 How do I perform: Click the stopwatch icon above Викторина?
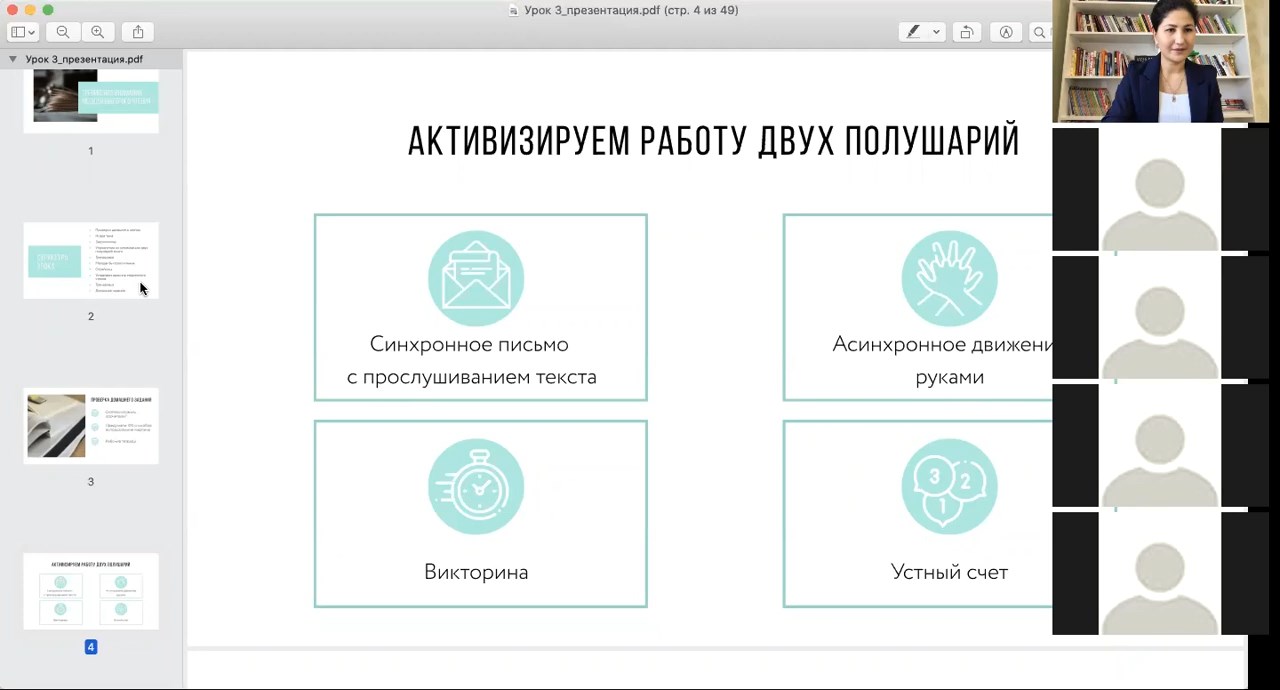tap(476, 487)
